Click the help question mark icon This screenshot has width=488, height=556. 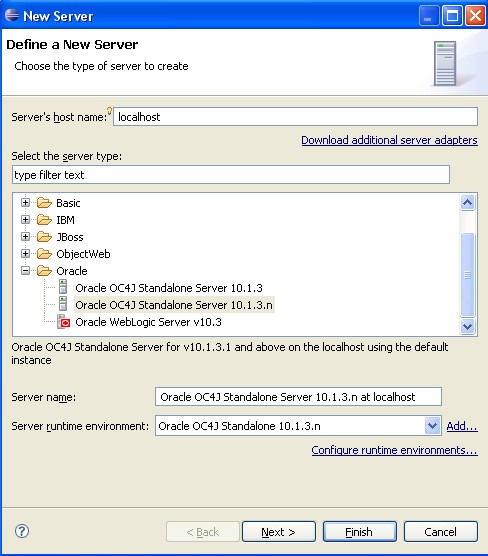point(22,531)
